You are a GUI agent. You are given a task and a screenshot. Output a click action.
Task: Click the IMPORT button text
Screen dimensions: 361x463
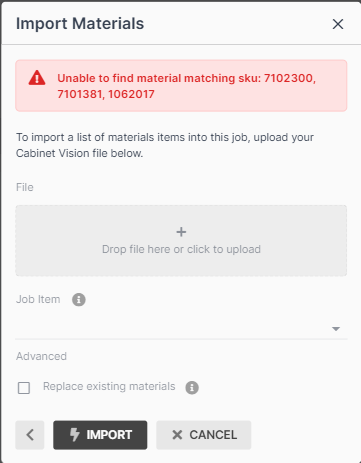pyautogui.click(x=109, y=435)
